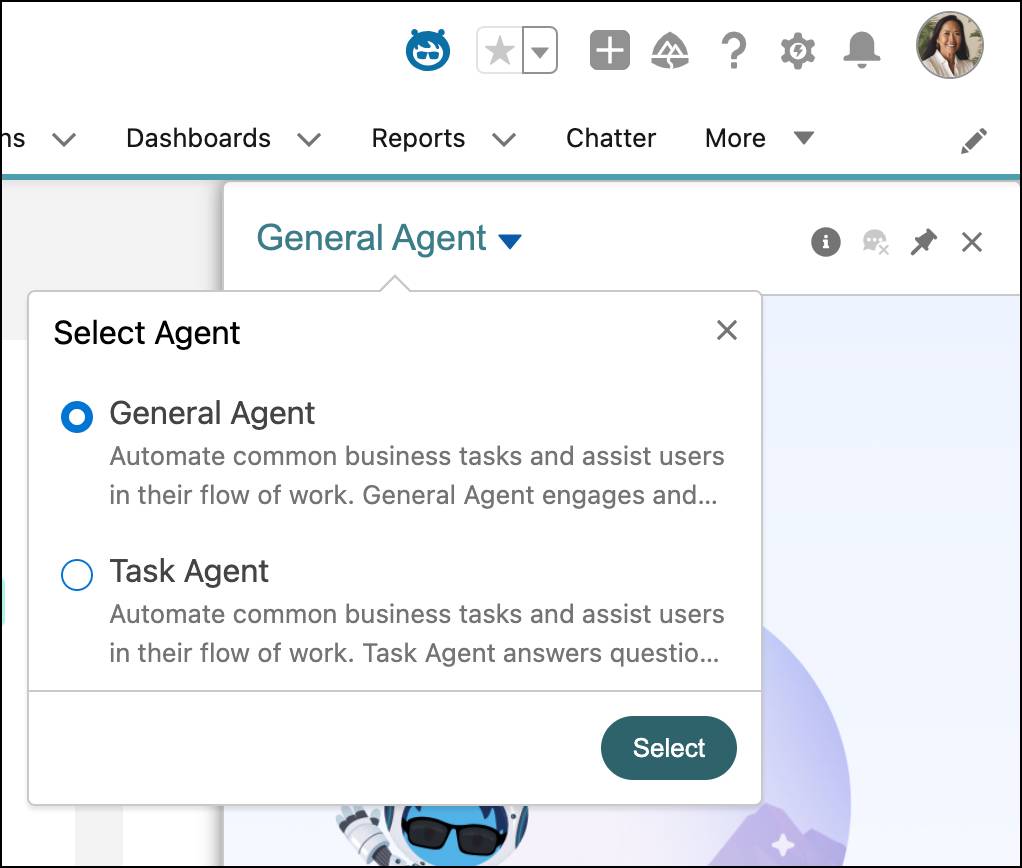Click the Select button
This screenshot has width=1022, height=868.
coord(669,747)
